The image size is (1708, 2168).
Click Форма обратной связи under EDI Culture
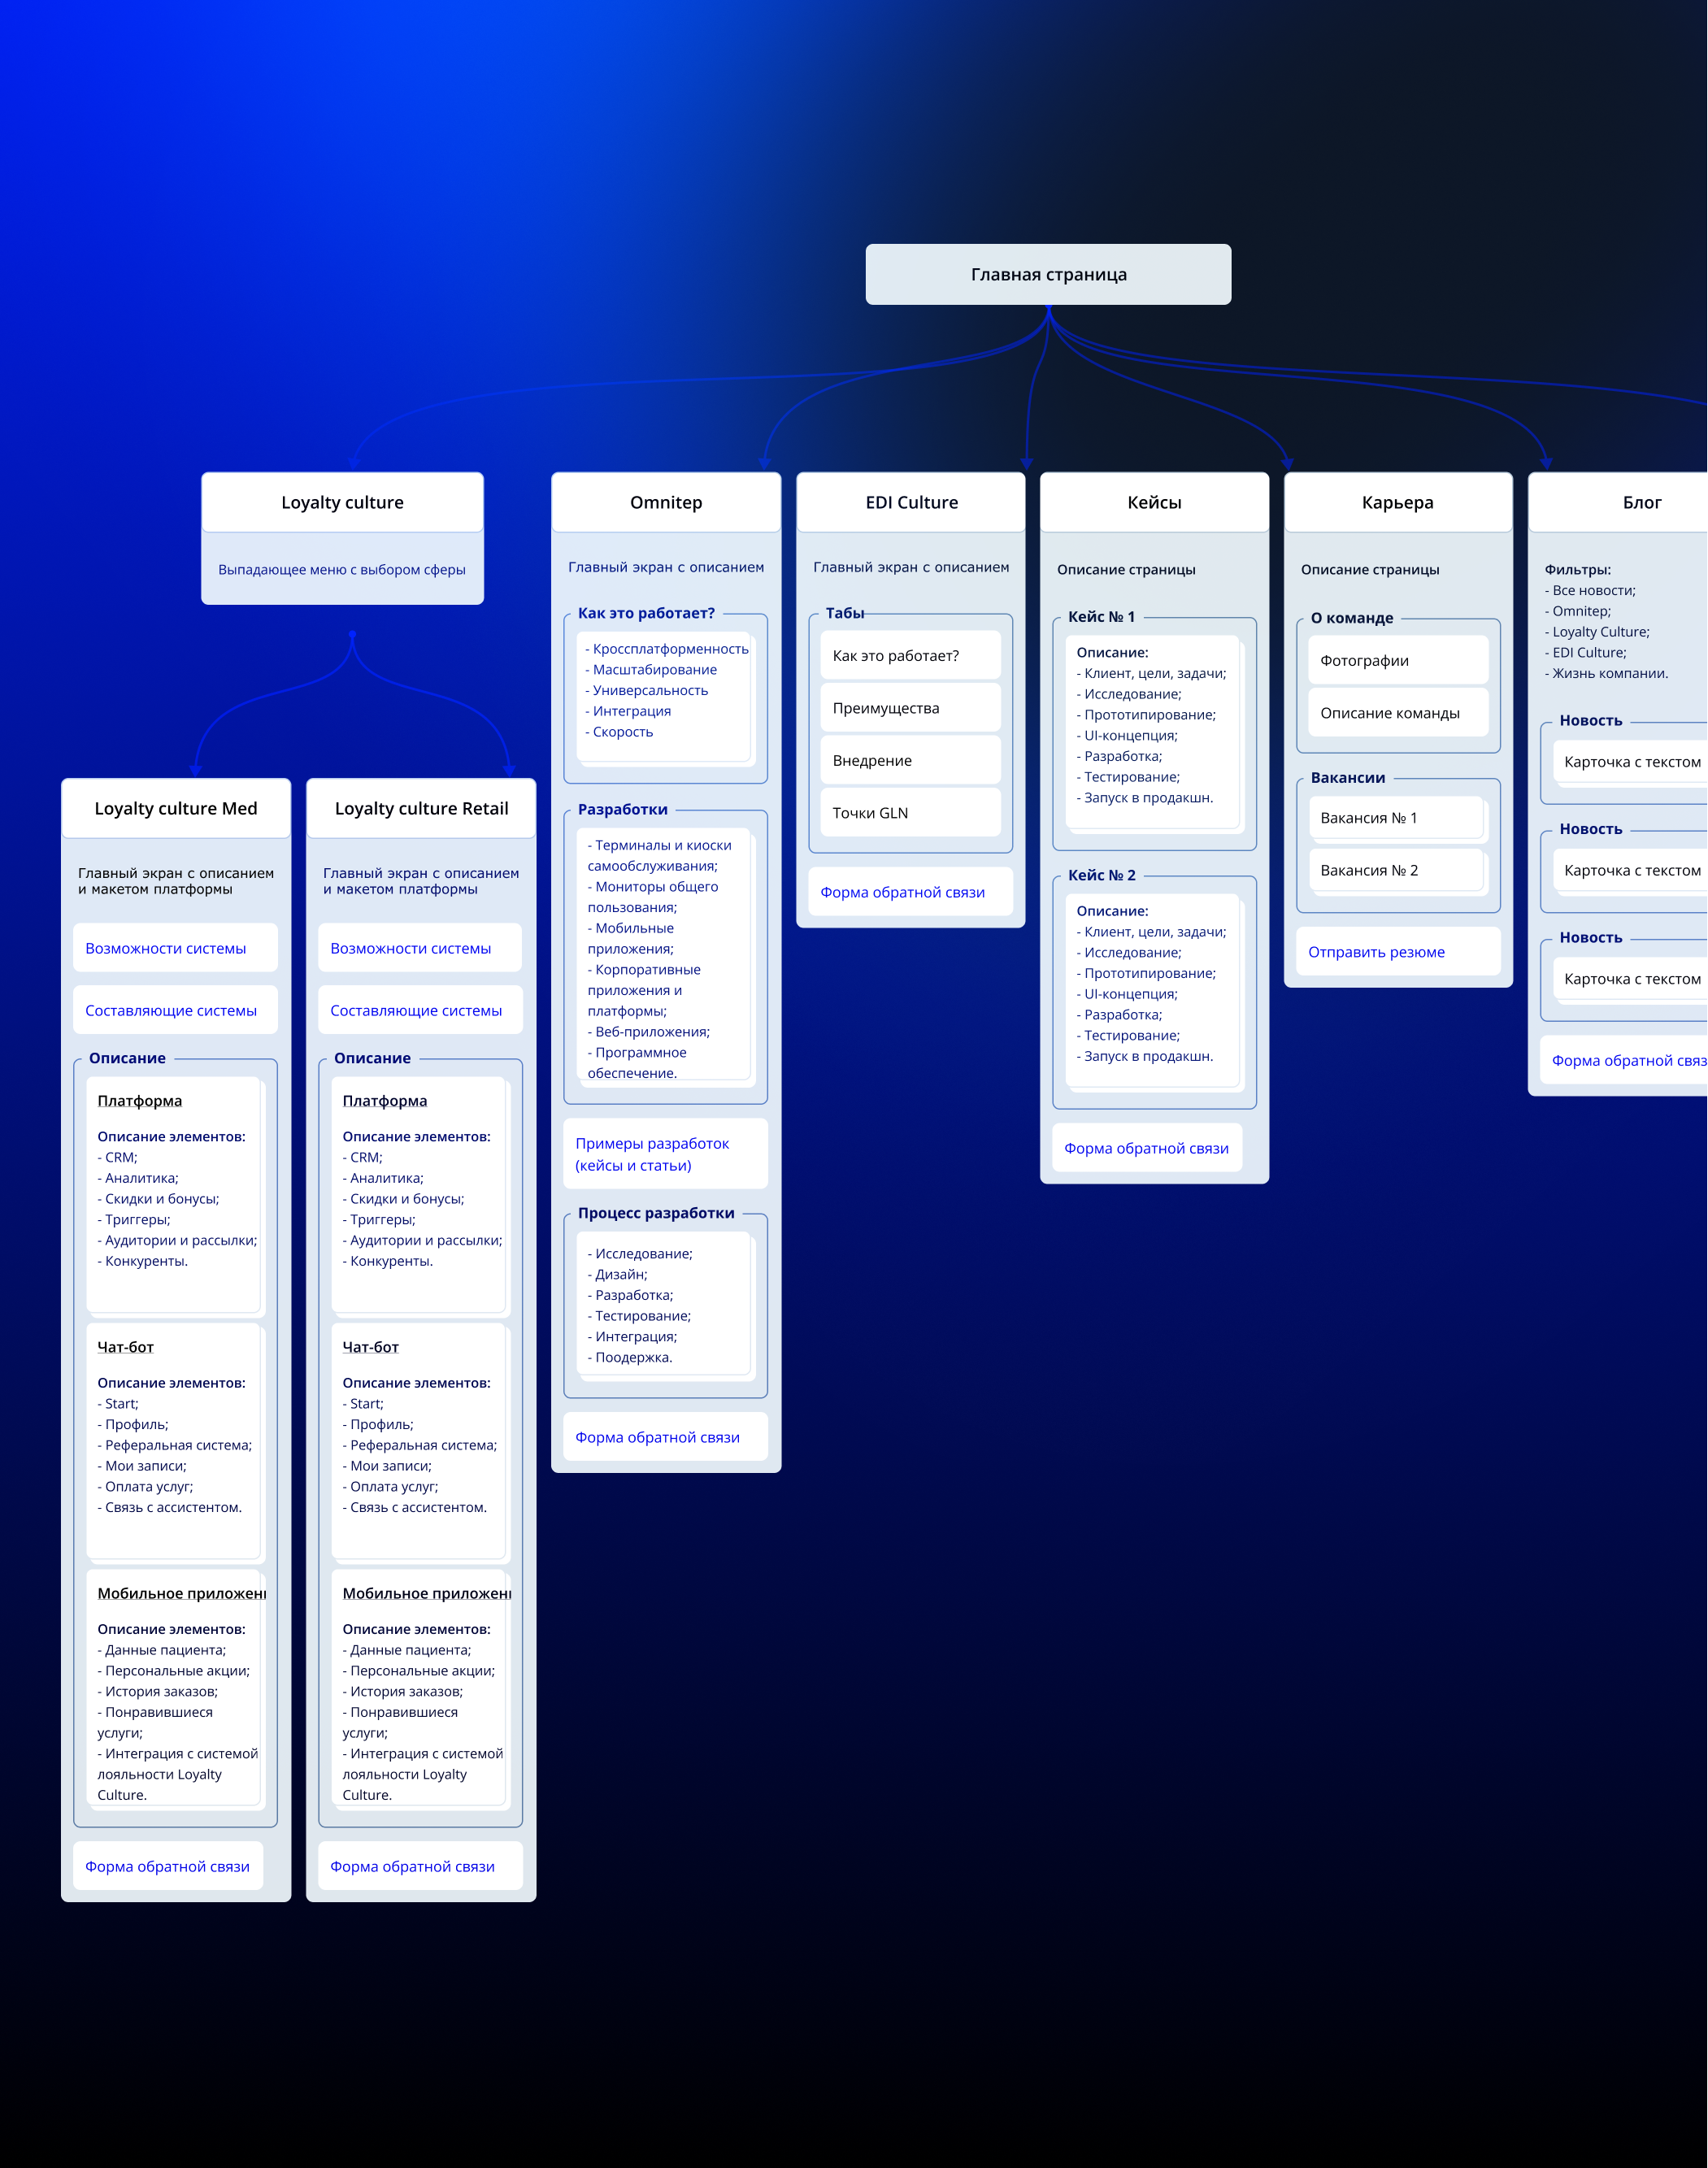[903, 892]
